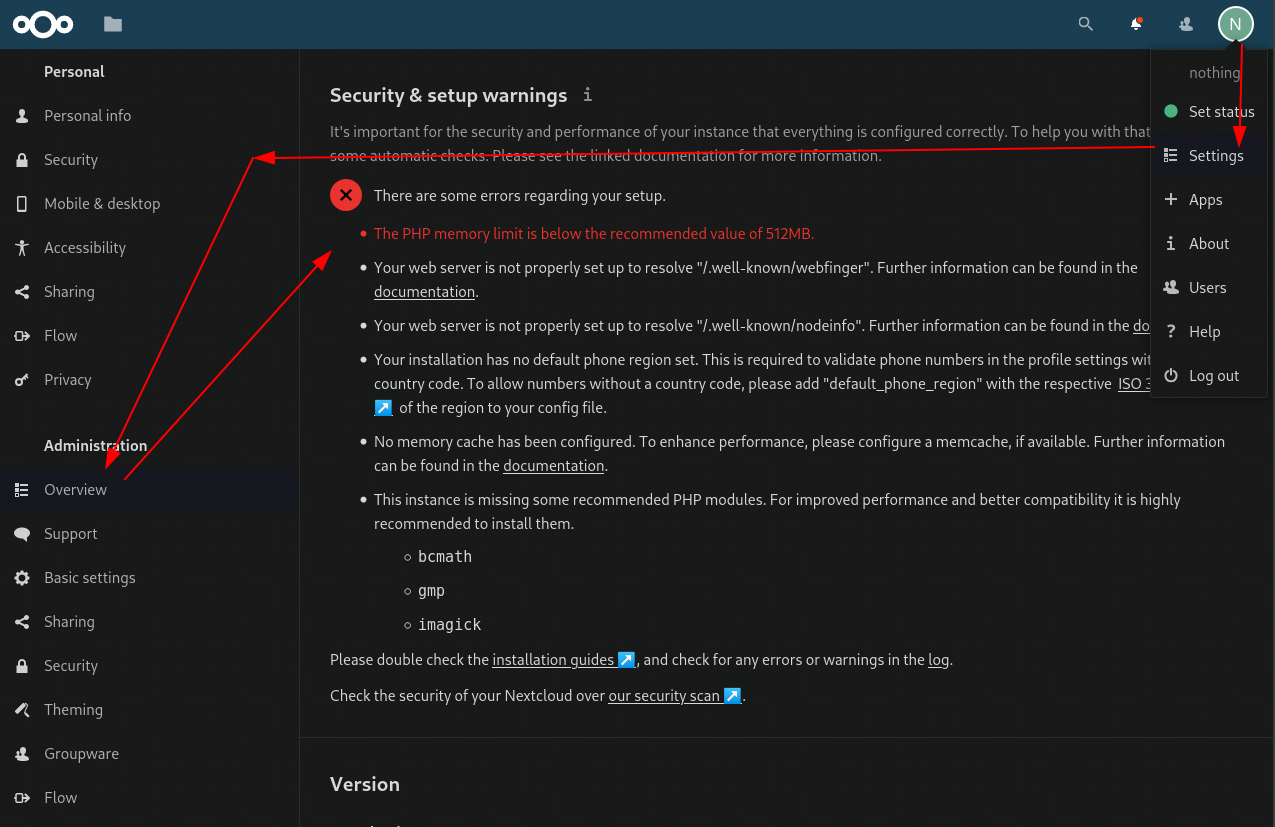Click the bcmath module entry

point(445,557)
